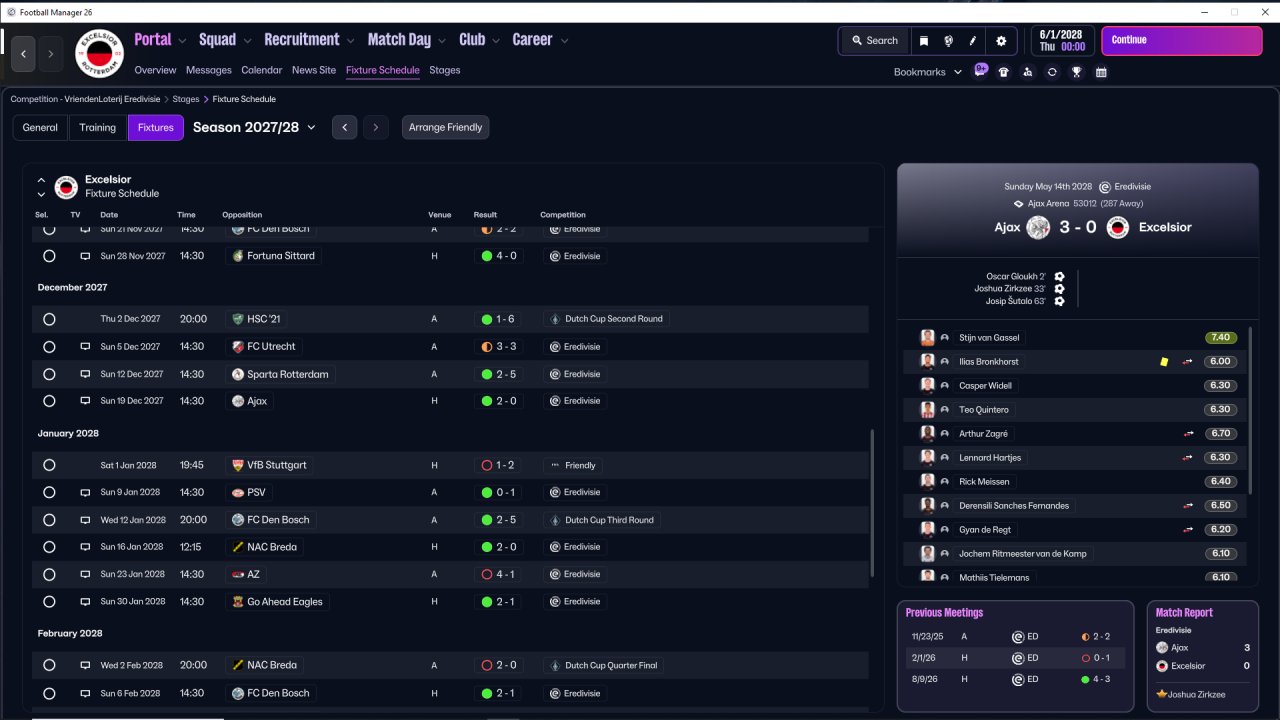Click the shirt squad bookmark icon
Screen dimensions: 1280x720
coord(1004,72)
